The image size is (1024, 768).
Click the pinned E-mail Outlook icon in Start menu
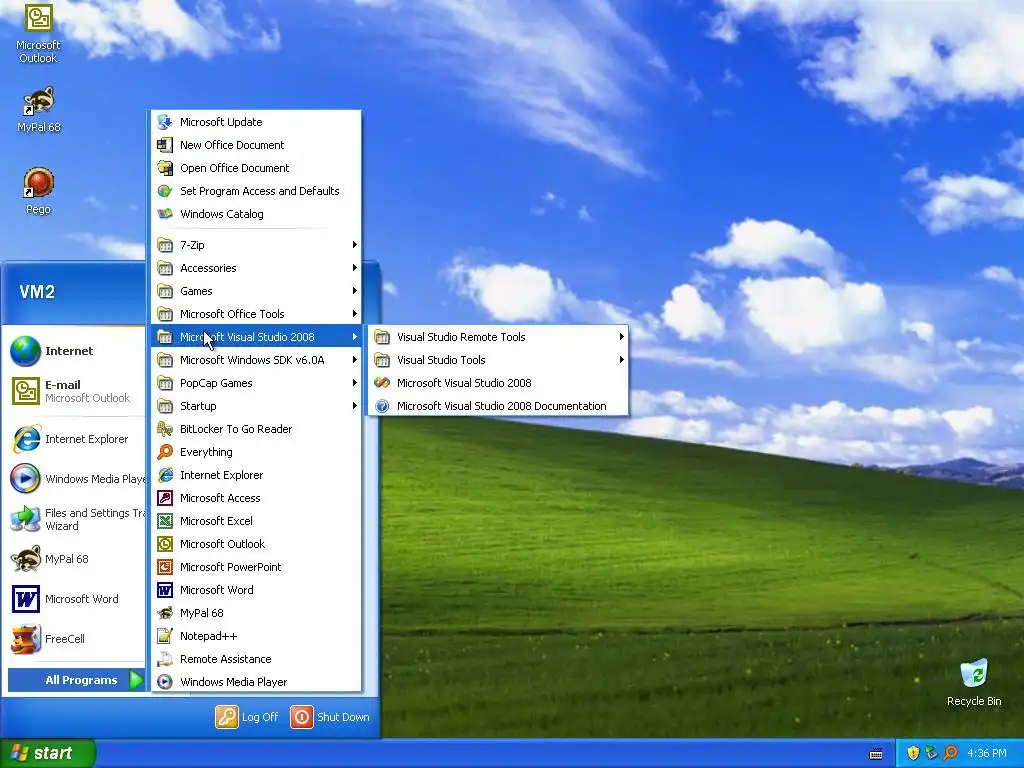coord(25,391)
